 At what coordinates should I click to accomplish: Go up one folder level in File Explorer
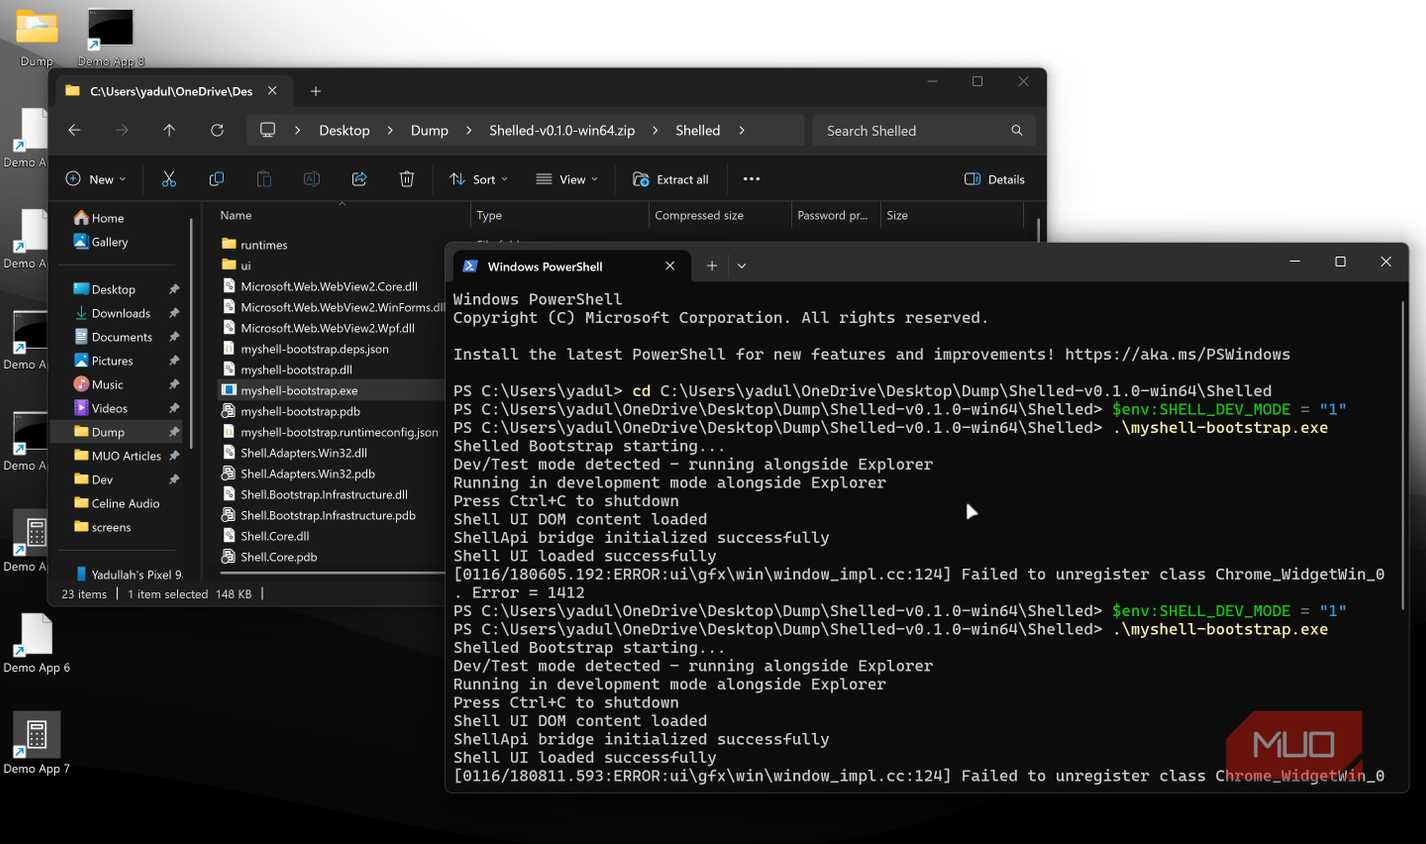(169, 130)
